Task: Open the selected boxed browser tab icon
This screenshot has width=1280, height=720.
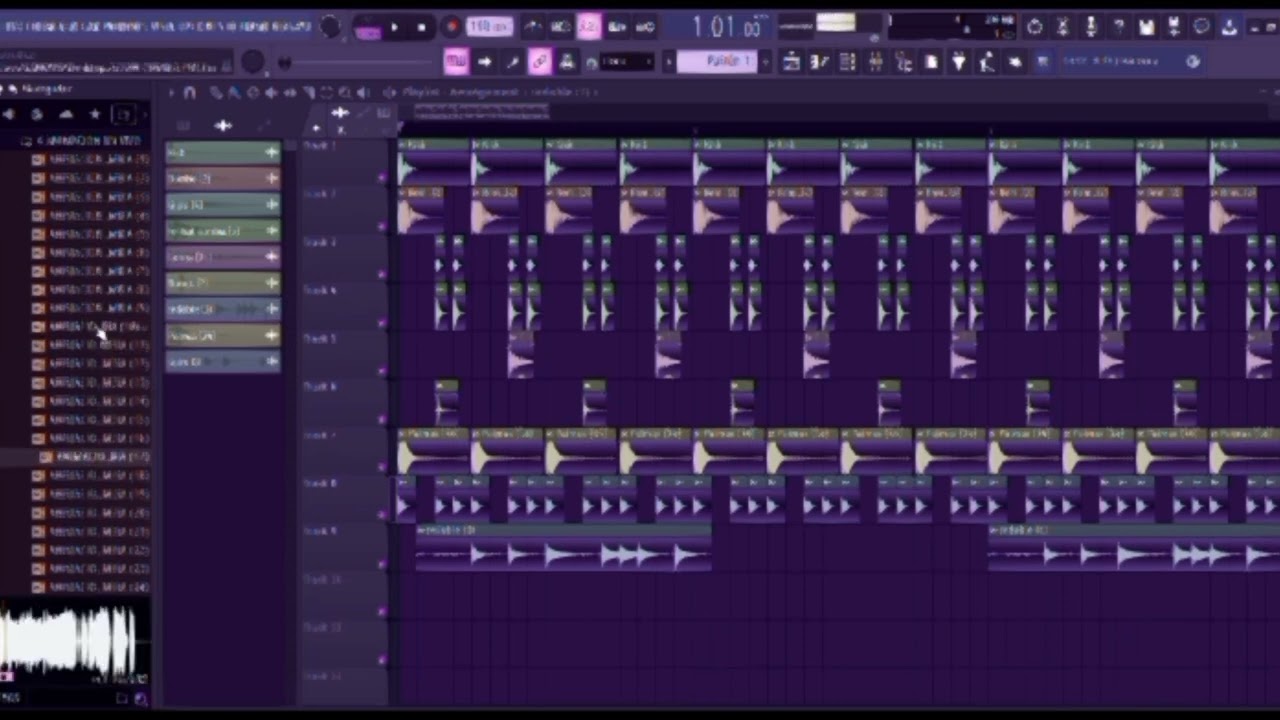Action: coord(123,114)
